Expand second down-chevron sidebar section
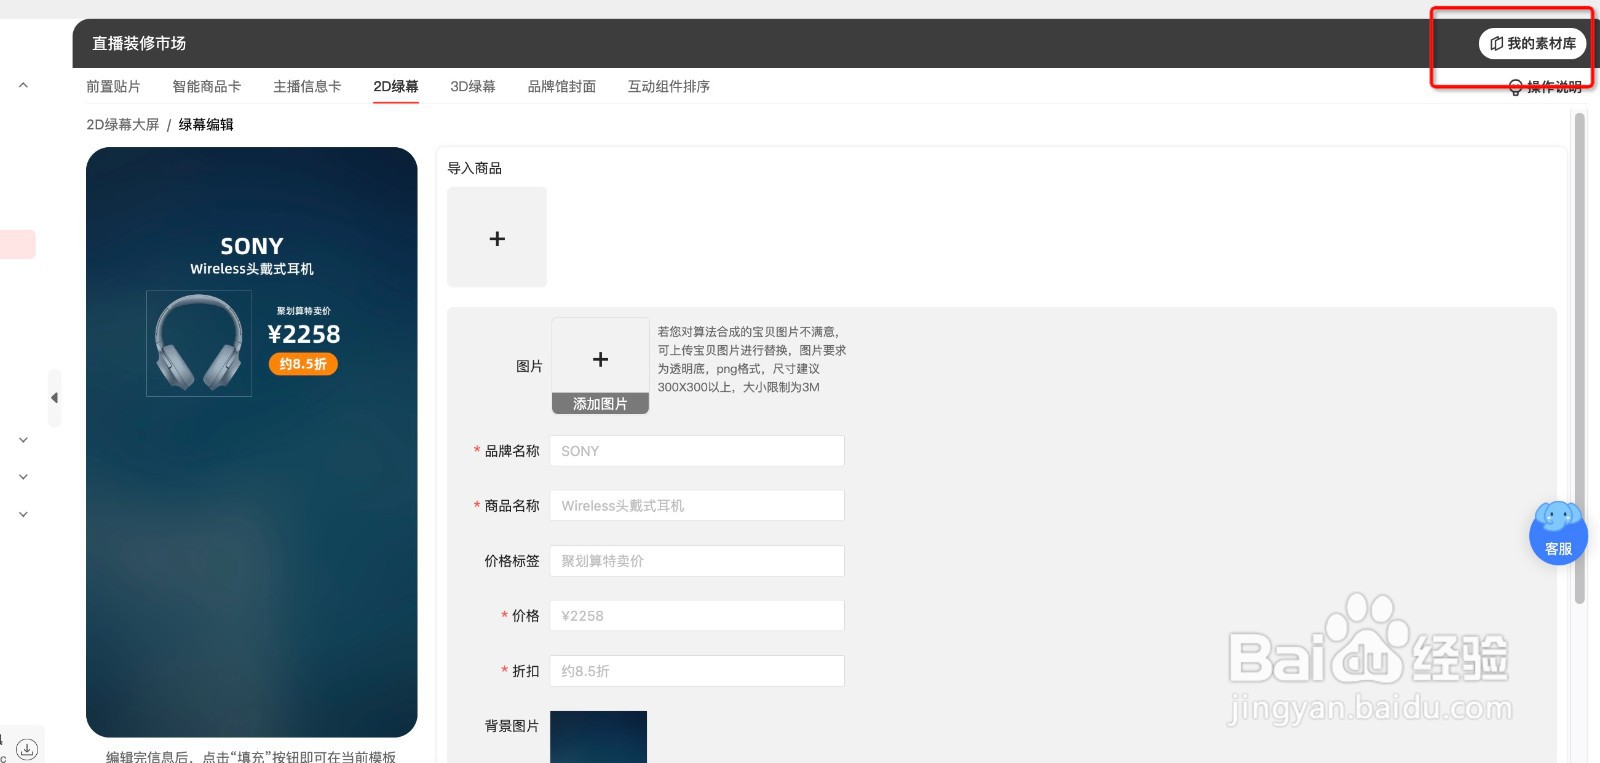This screenshot has height=763, width=1600. point(23,477)
